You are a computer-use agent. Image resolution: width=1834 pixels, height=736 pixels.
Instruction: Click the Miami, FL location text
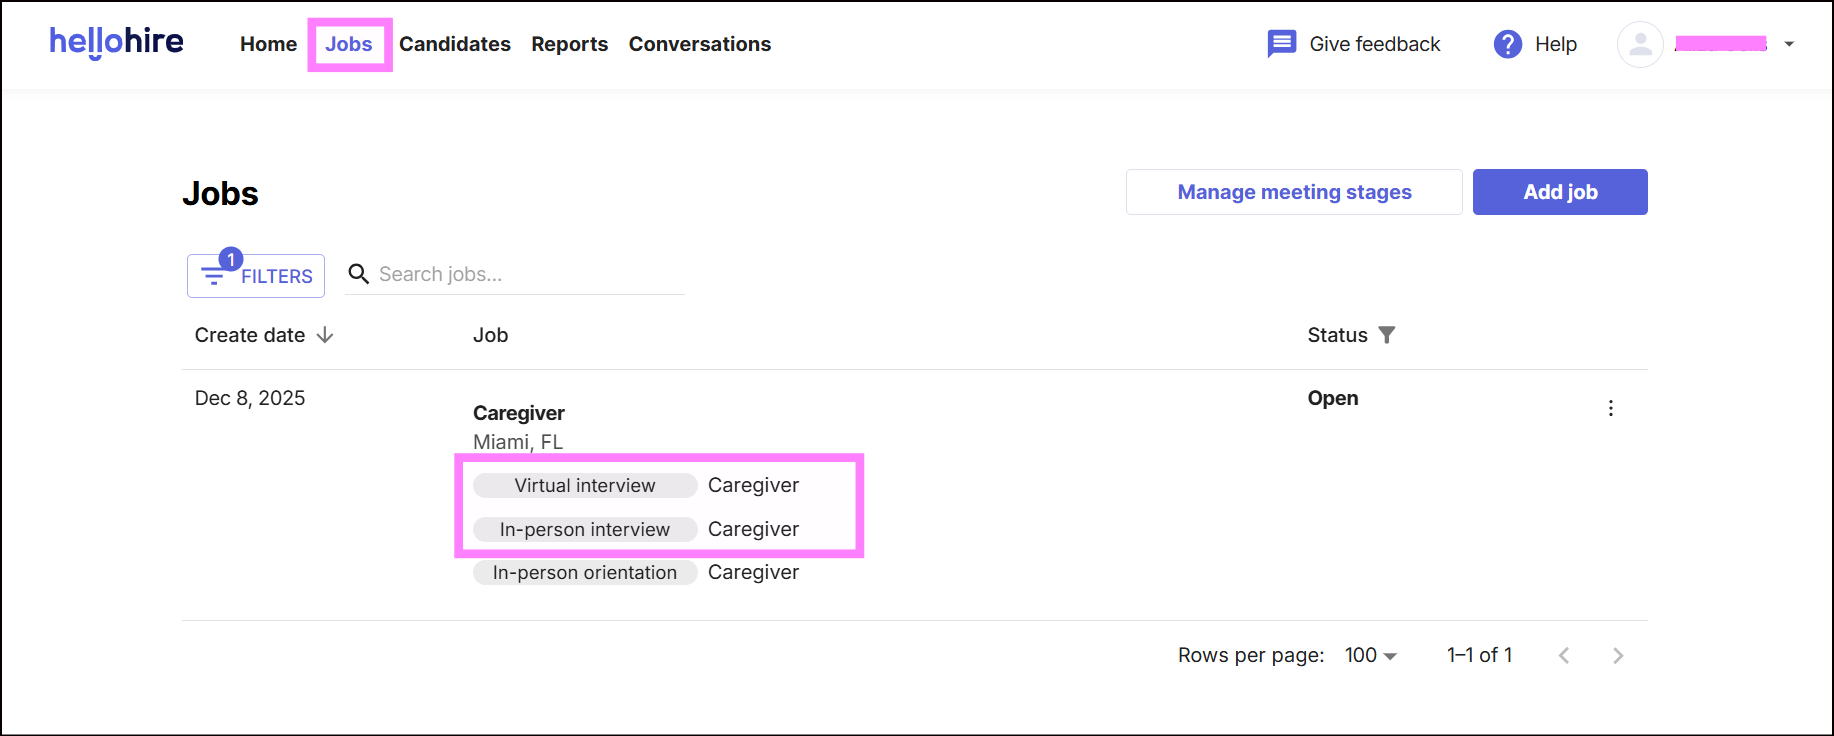518,442
